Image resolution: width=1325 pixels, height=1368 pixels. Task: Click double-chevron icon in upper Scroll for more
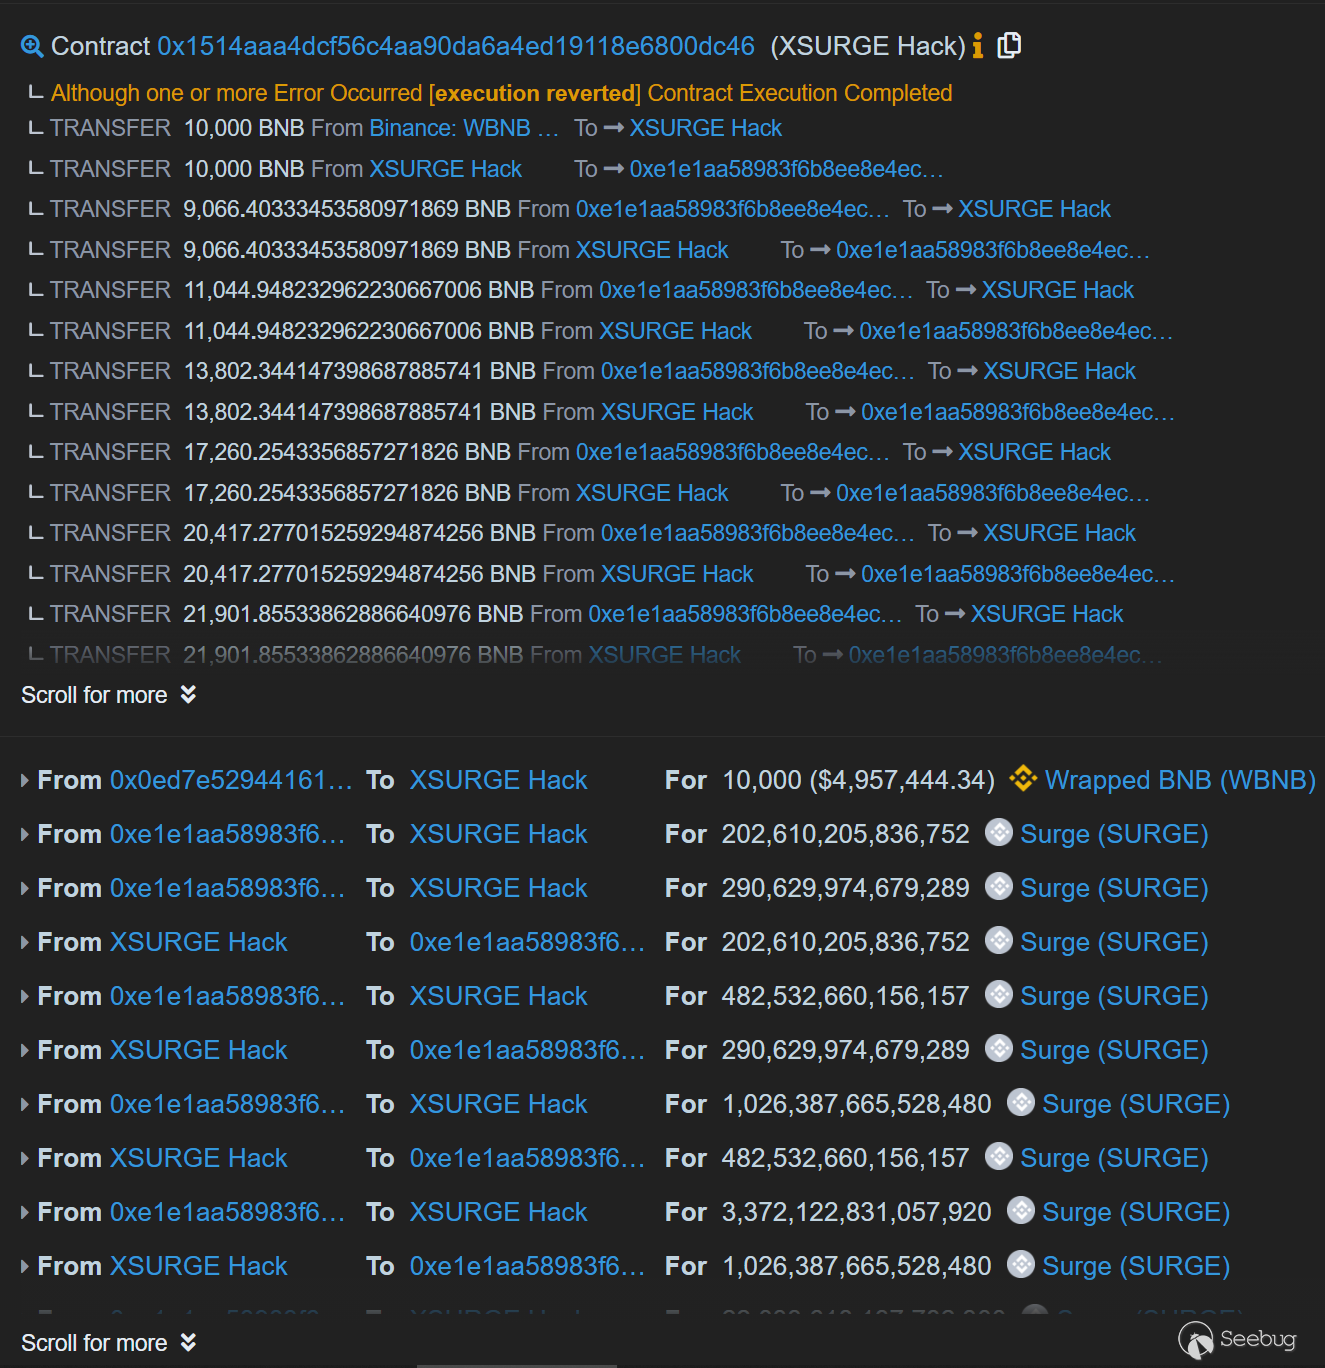(x=188, y=694)
